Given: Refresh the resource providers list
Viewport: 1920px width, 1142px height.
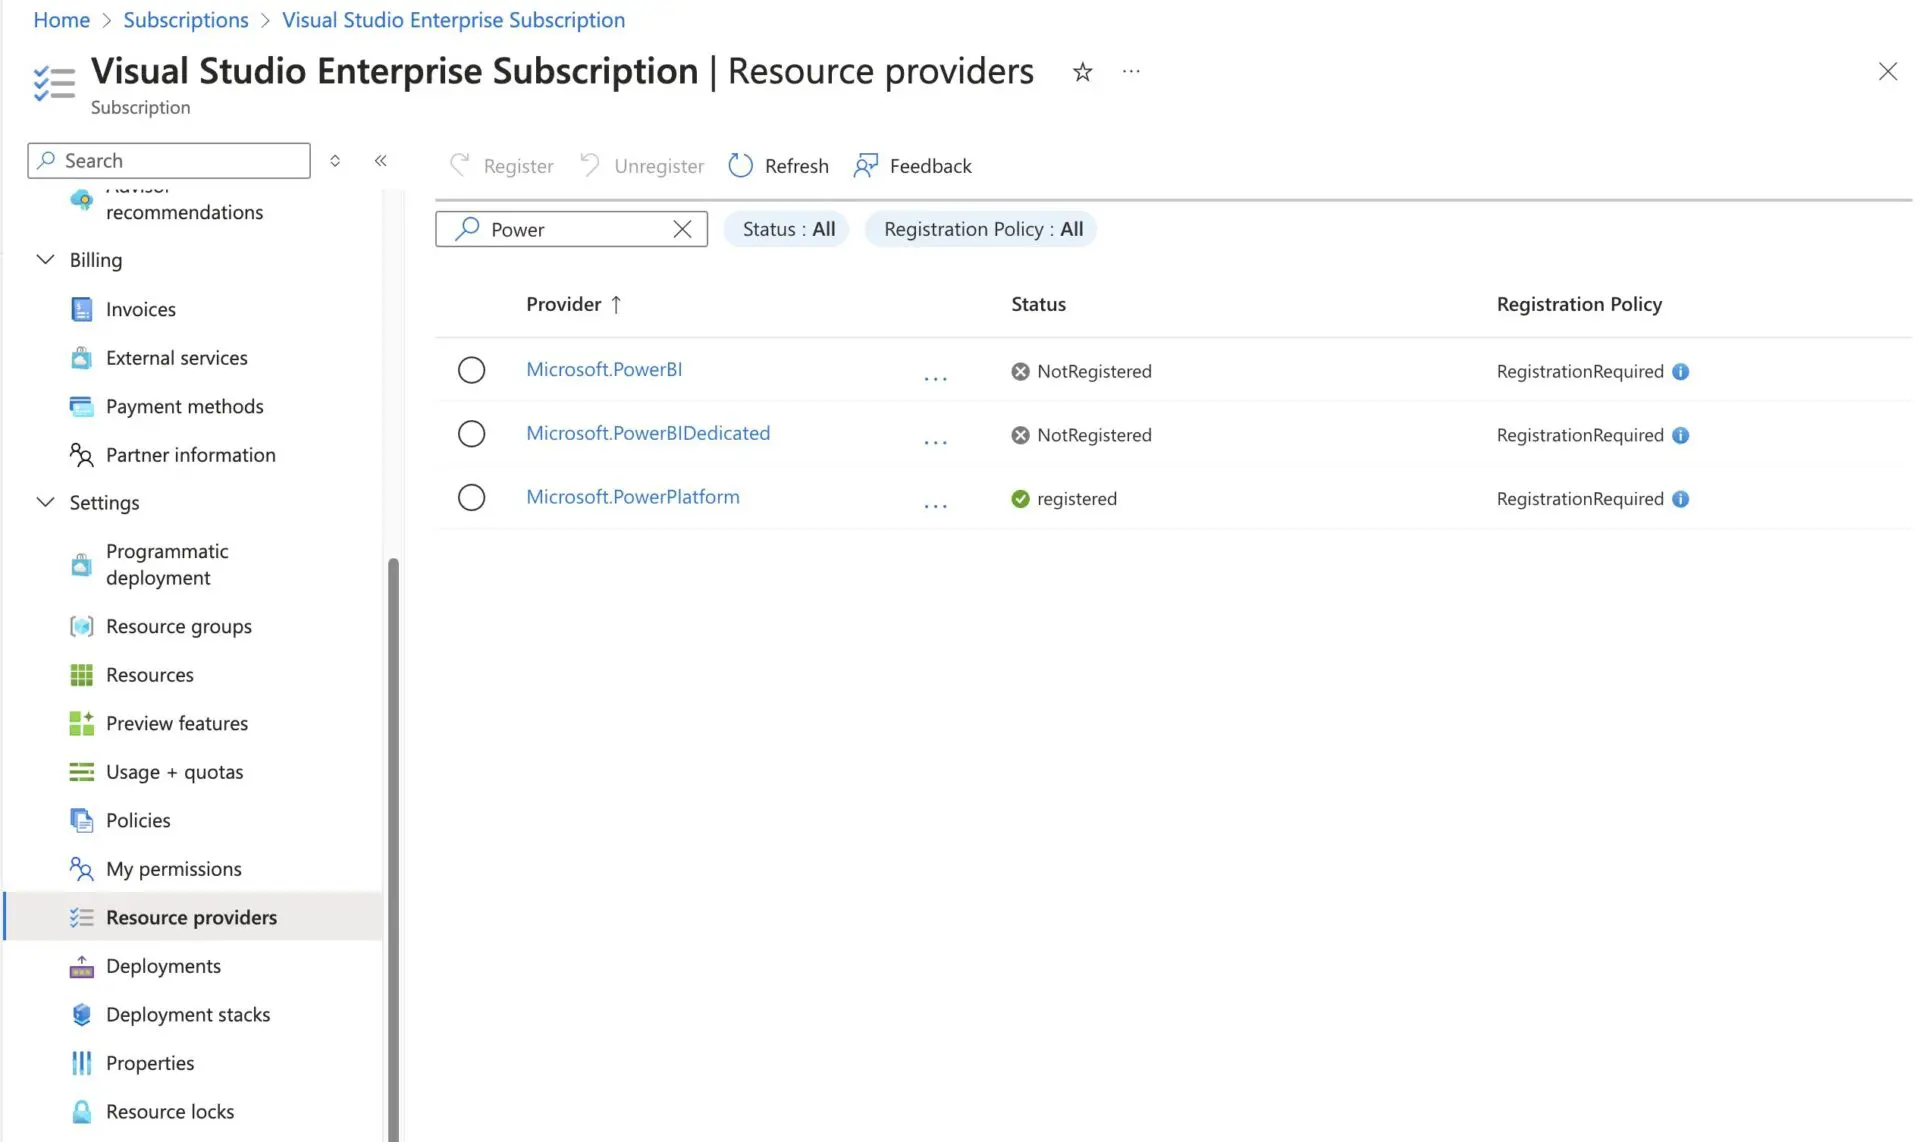Looking at the screenshot, I should point(779,165).
